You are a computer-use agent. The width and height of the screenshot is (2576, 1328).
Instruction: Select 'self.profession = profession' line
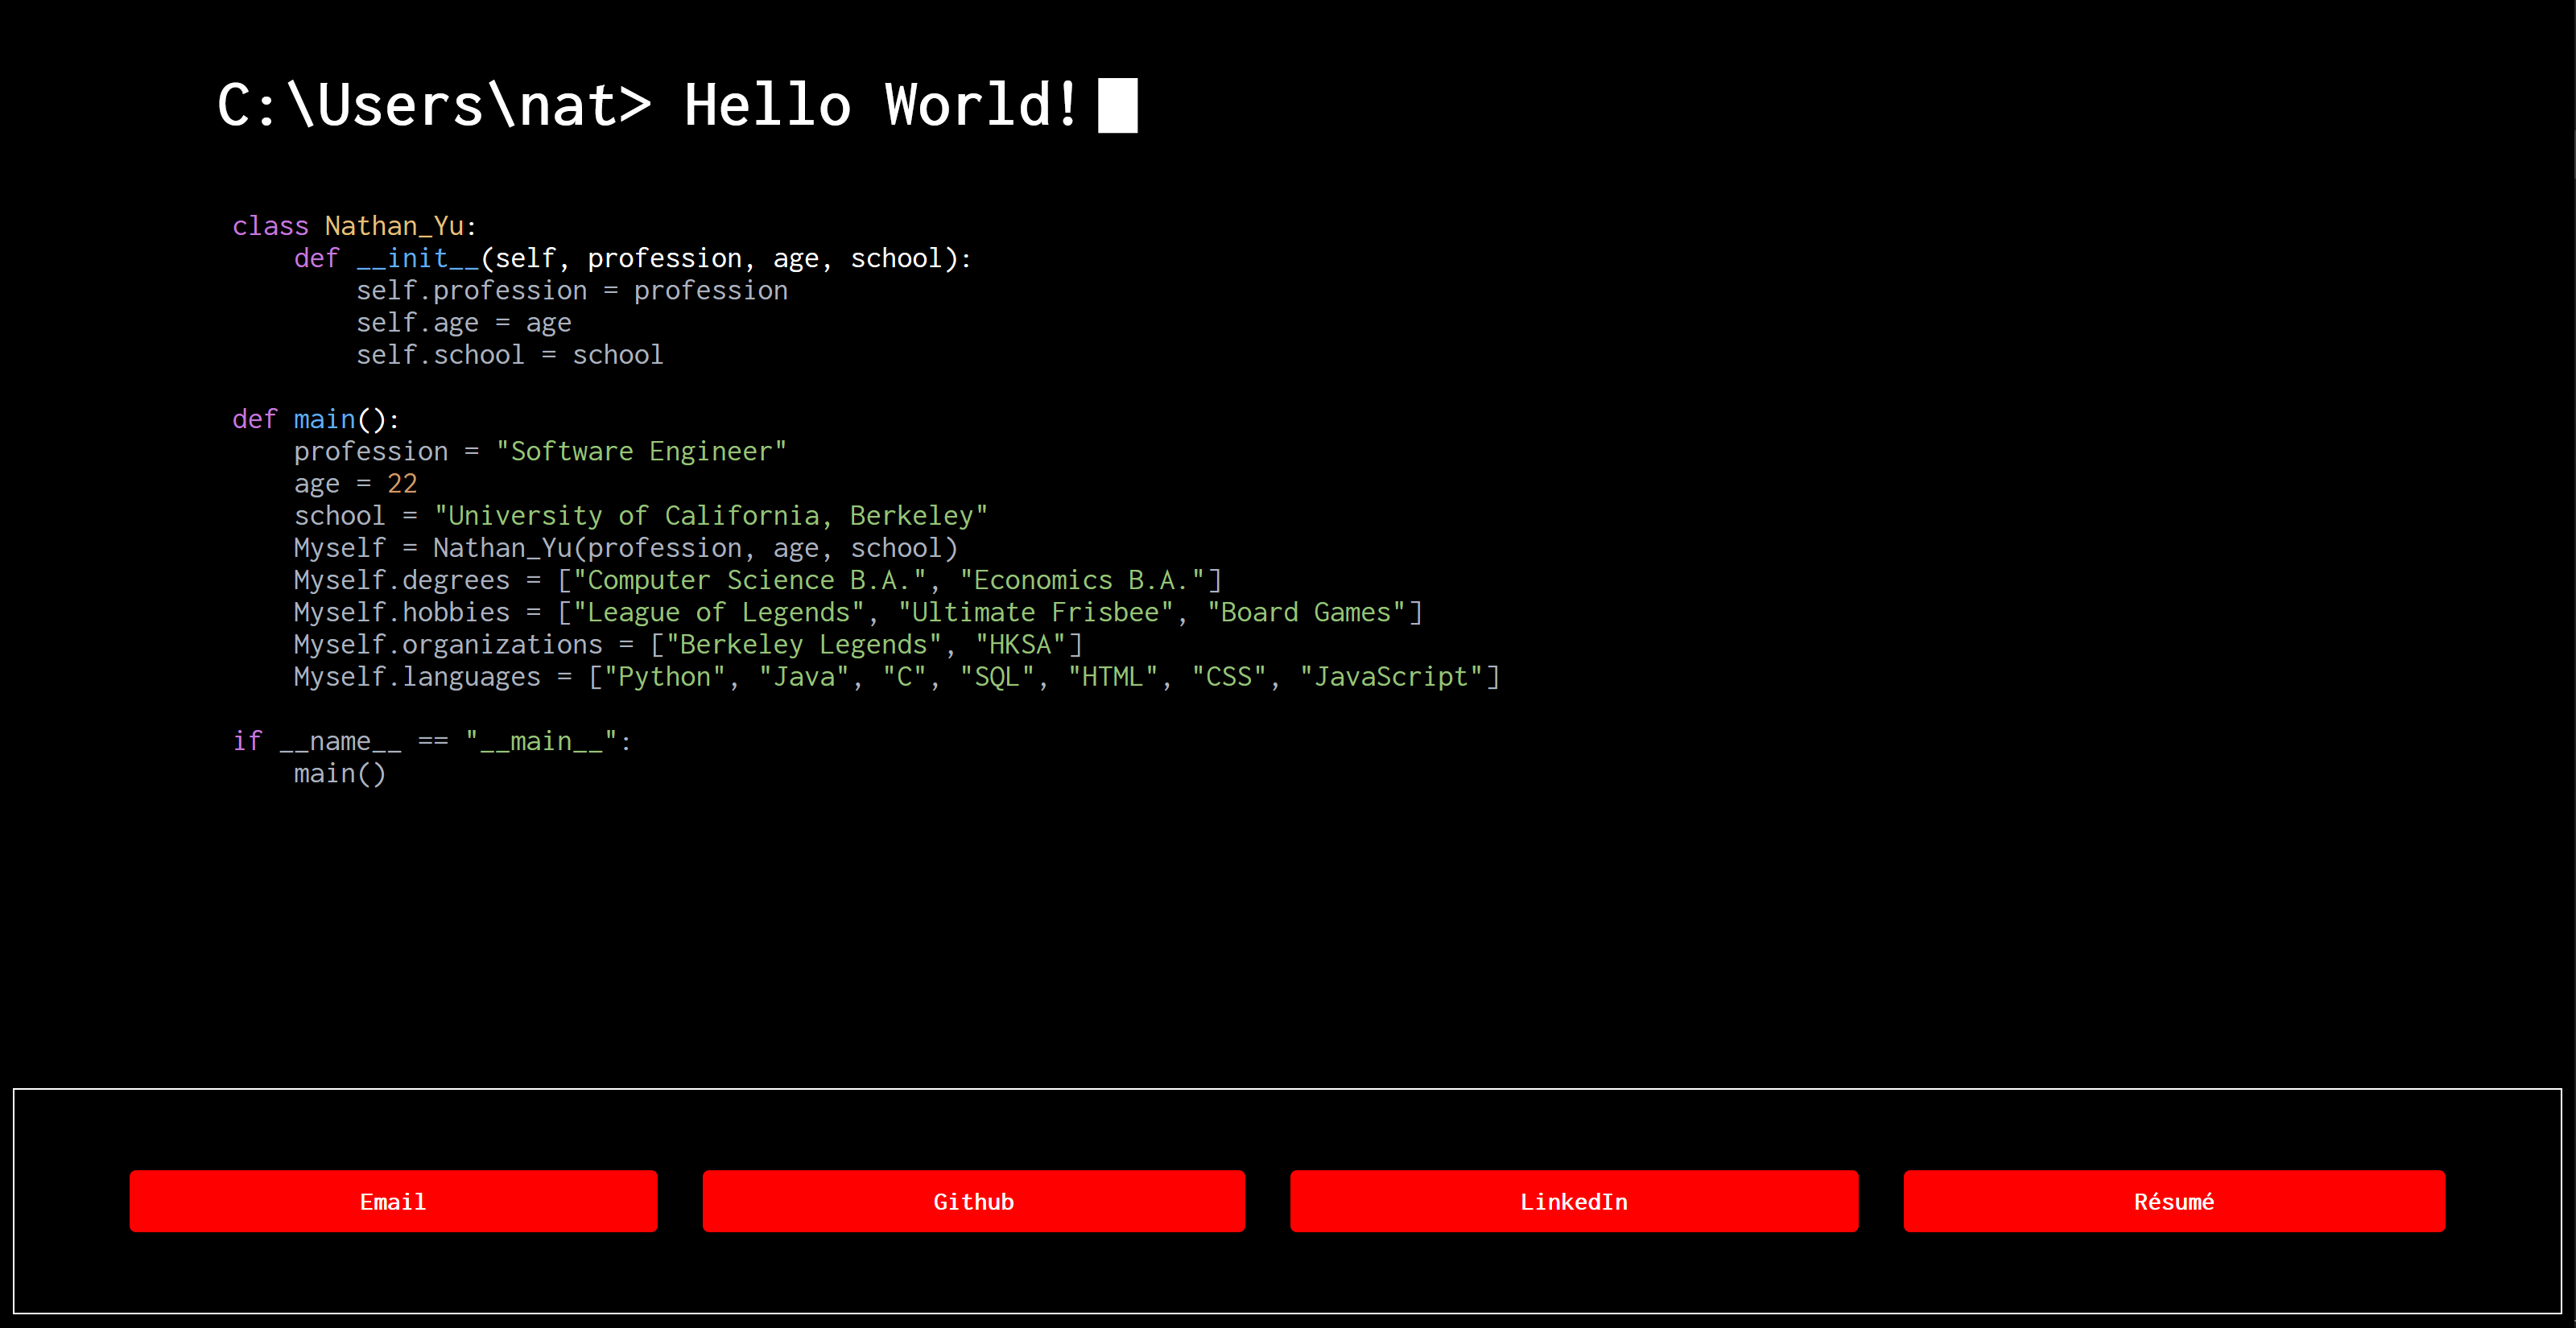pyautogui.click(x=572, y=290)
